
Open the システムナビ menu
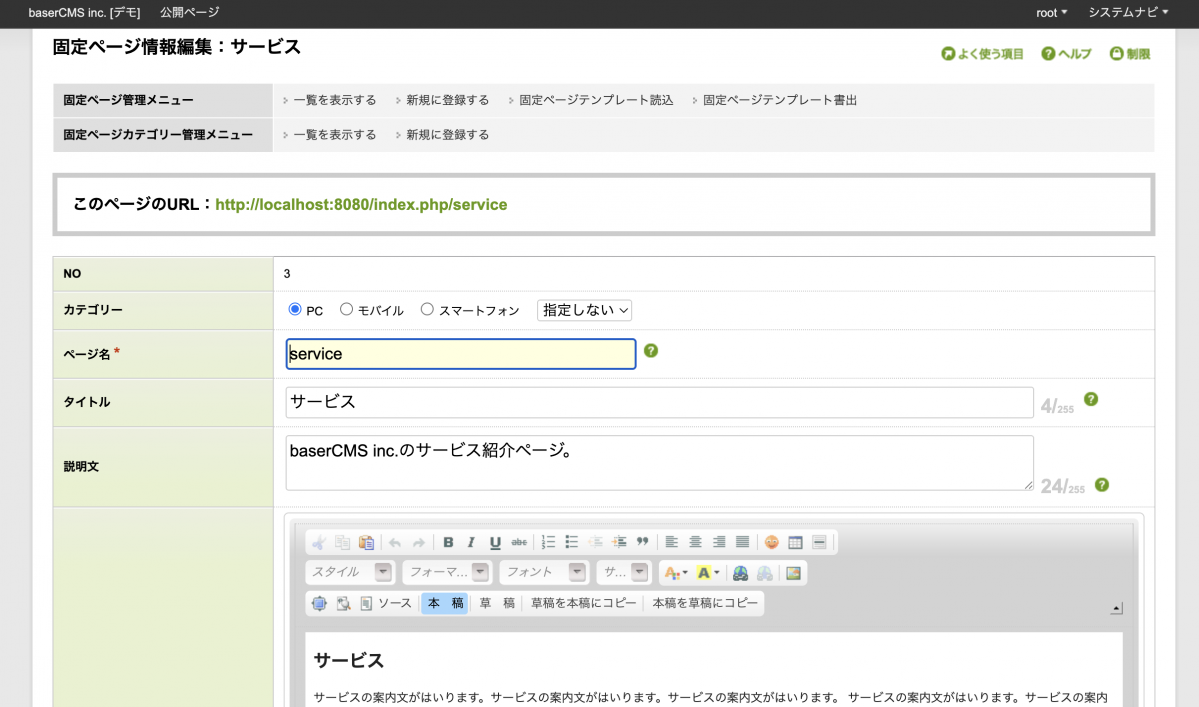coord(1128,12)
